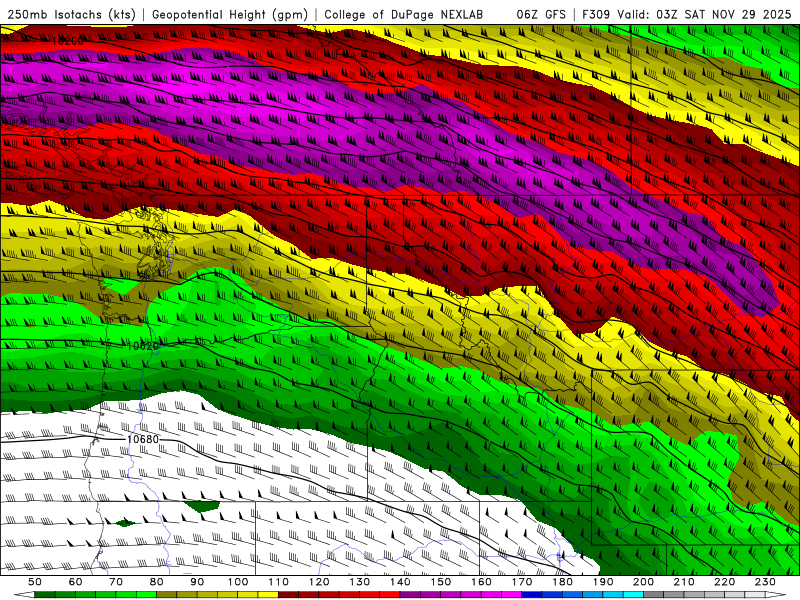
Task: Select the darkest blue swatch right after 170
Action: click(x=532, y=595)
